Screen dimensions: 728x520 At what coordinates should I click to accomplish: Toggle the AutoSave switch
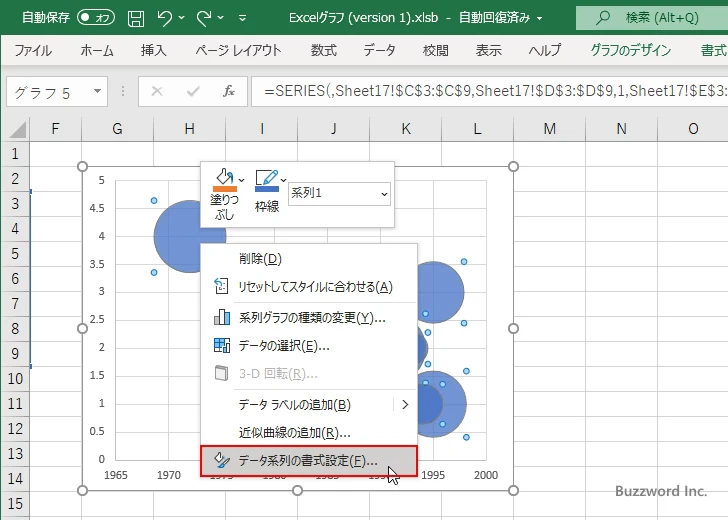(96, 18)
